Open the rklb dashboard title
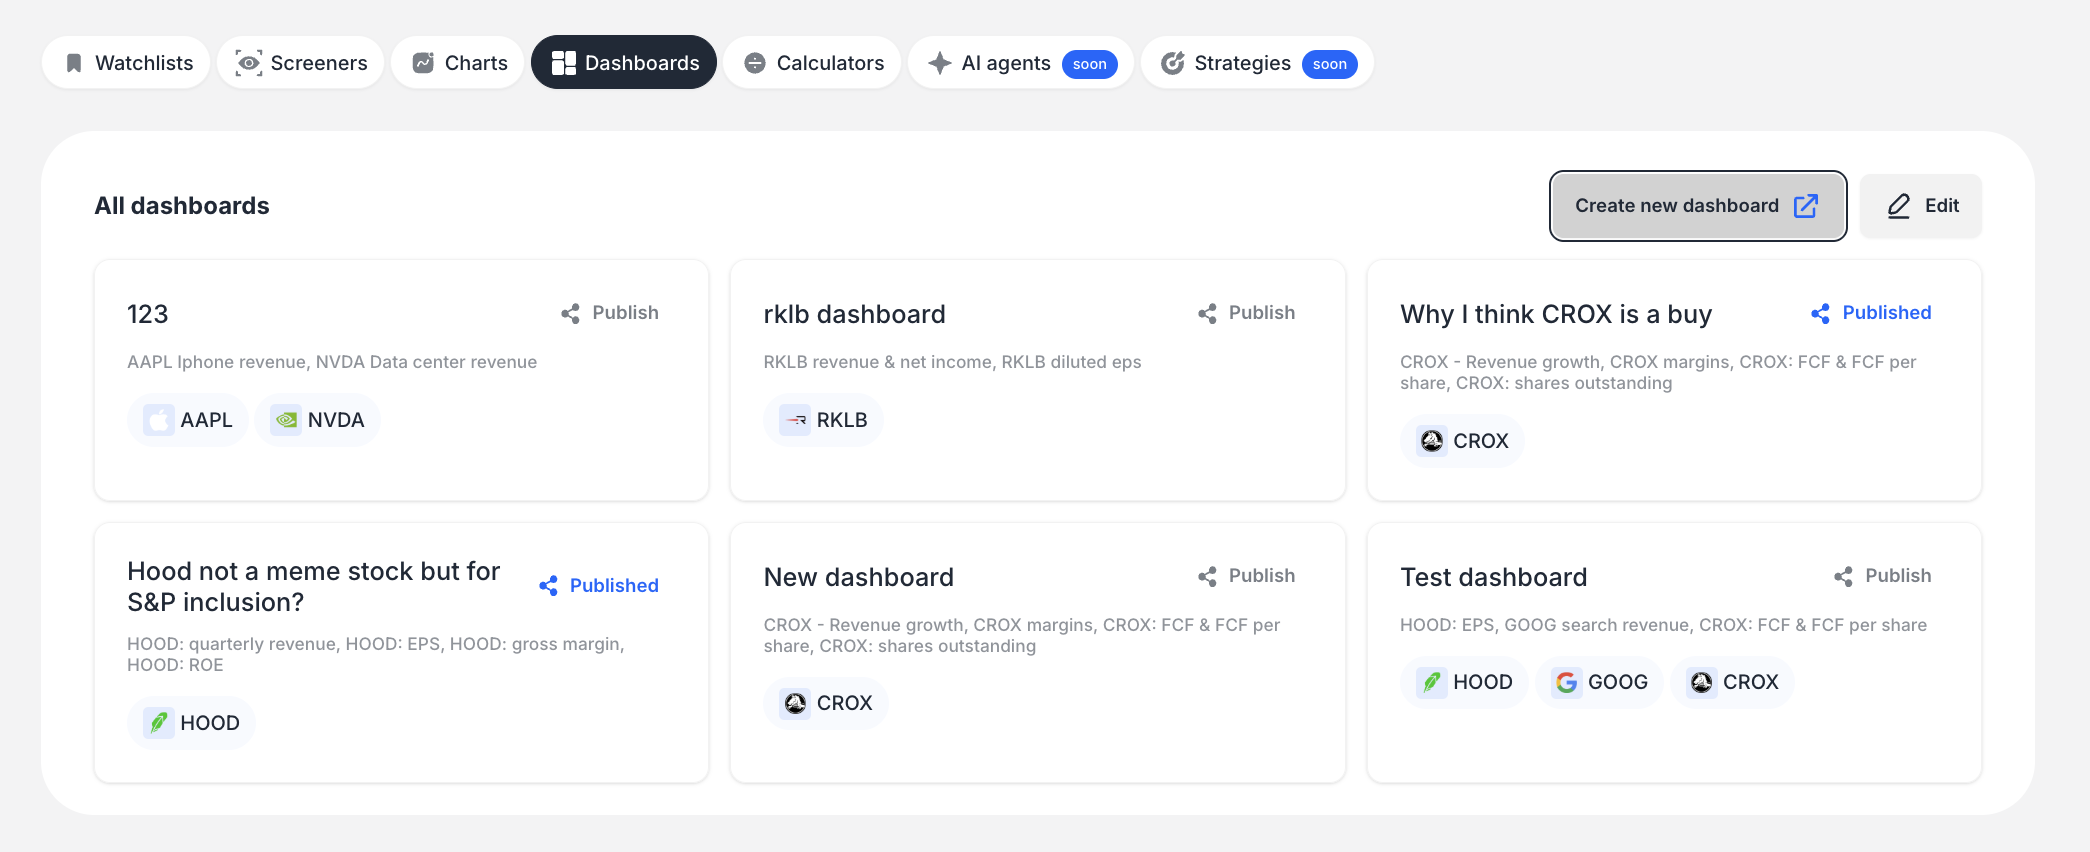2090x852 pixels. point(855,314)
